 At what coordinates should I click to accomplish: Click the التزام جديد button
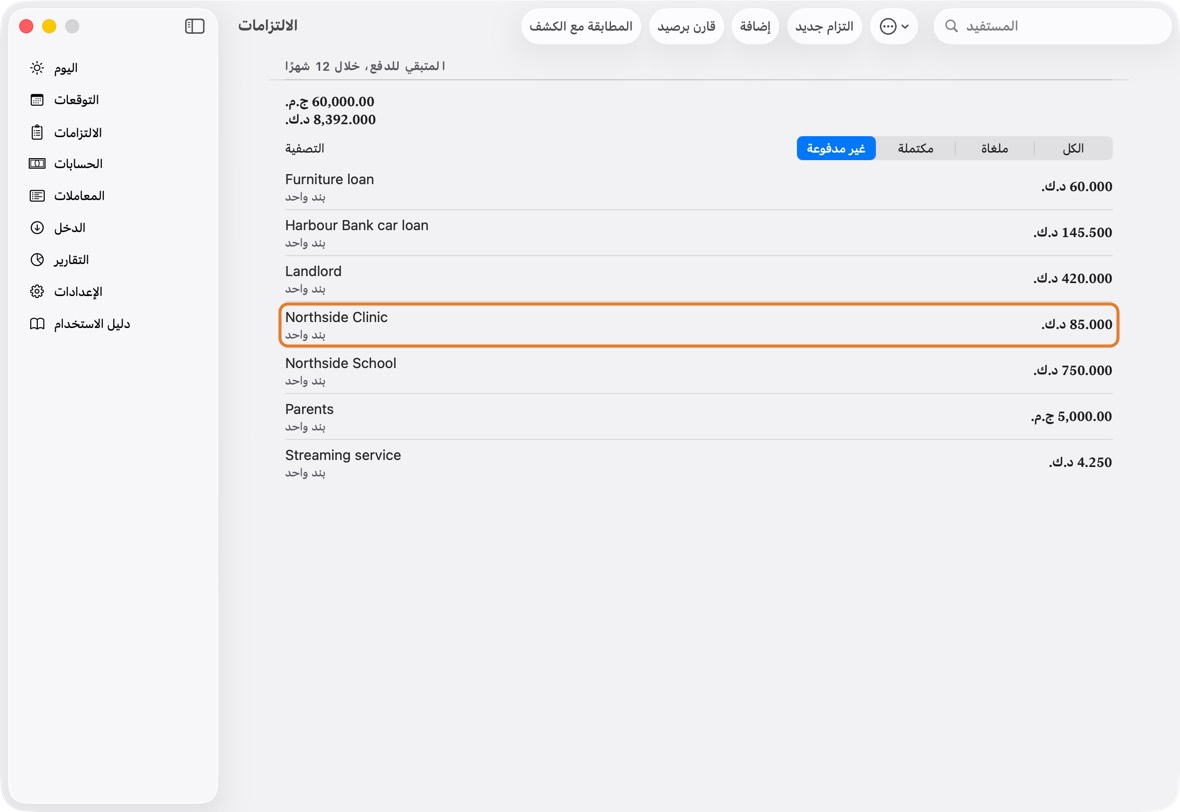pyautogui.click(x=824, y=26)
